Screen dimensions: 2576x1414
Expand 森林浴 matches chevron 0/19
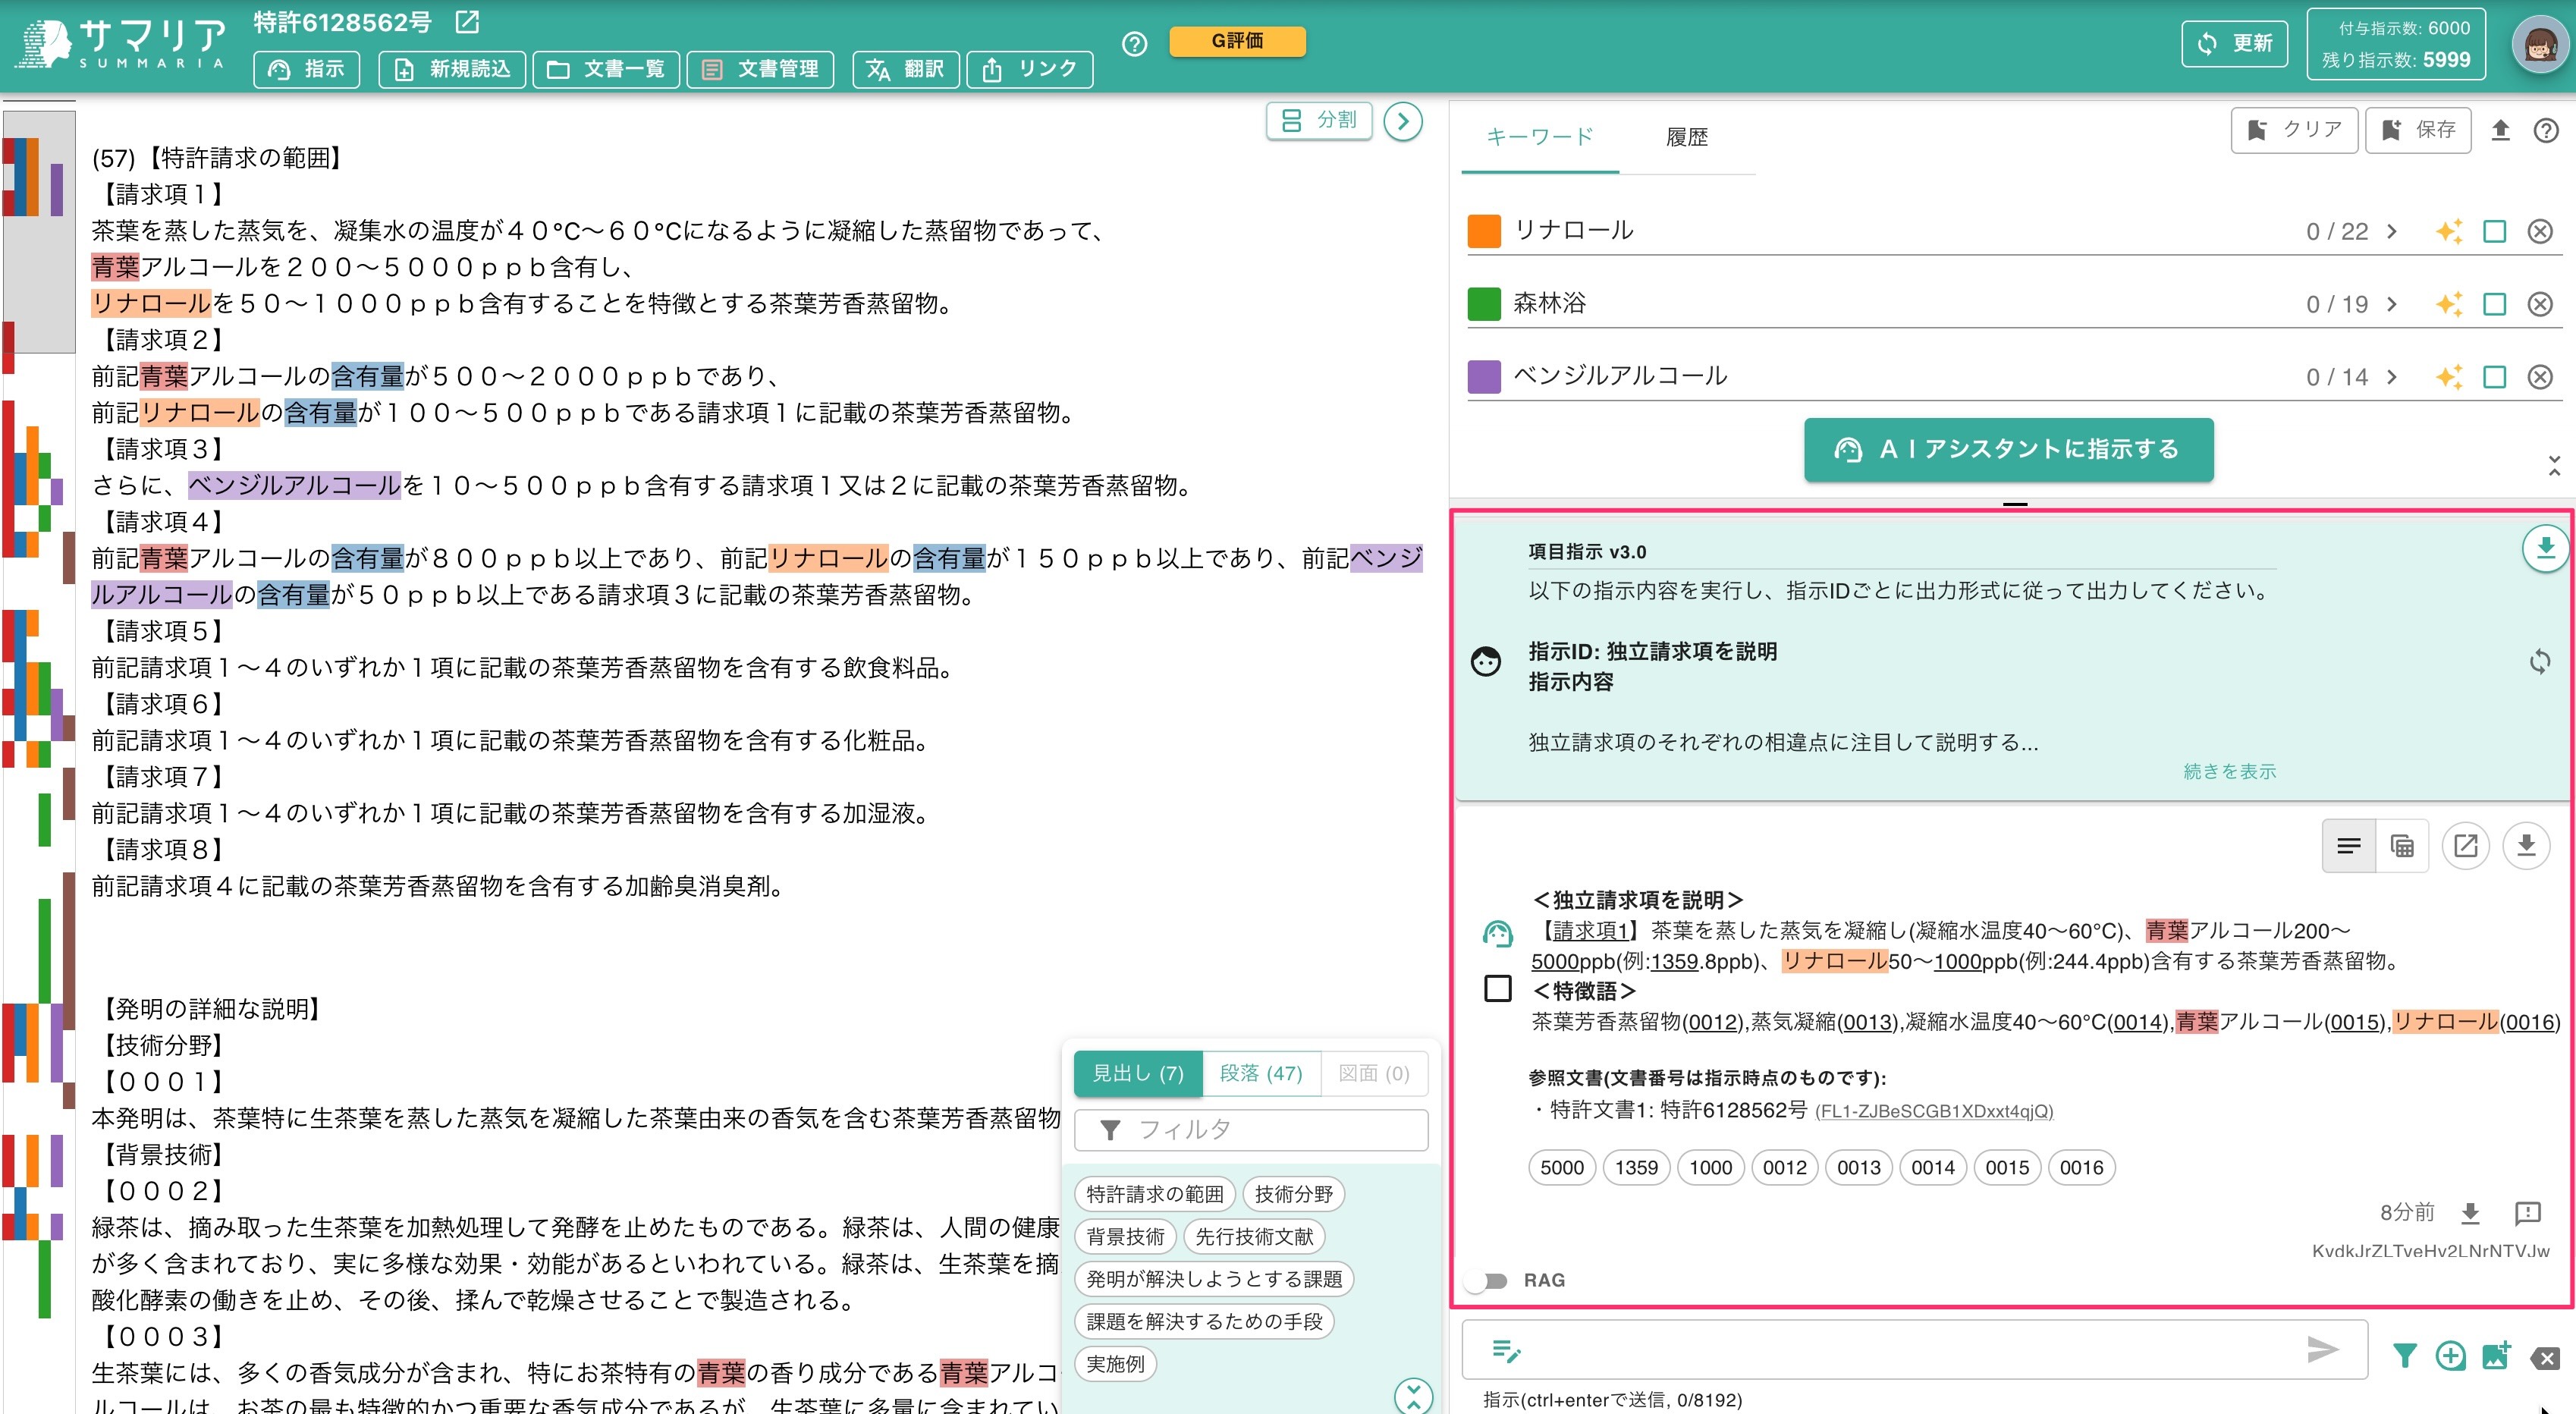click(x=2391, y=304)
